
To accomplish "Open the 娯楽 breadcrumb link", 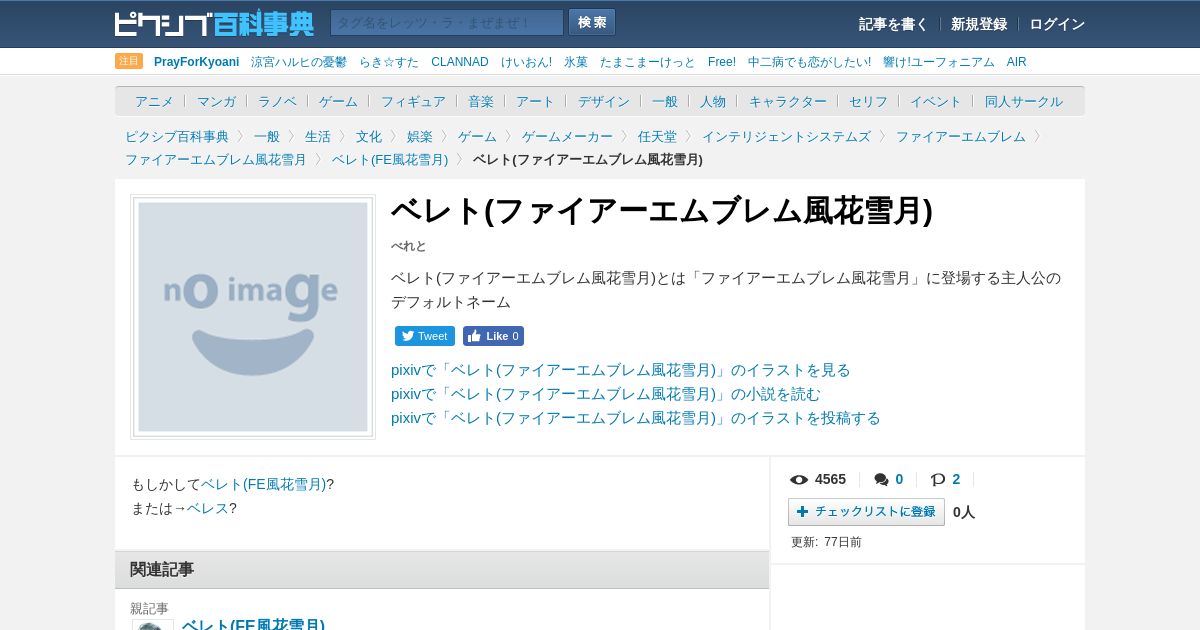I will (x=420, y=136).
